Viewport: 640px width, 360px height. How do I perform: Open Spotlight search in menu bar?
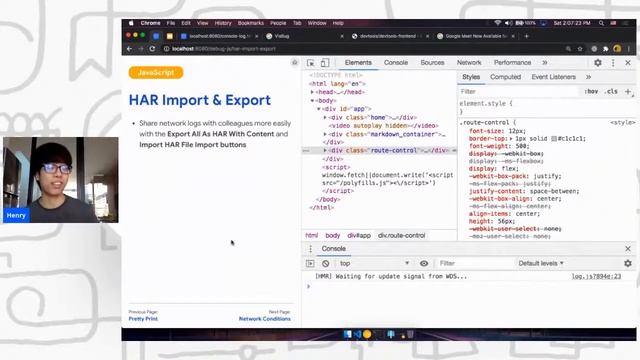[x=601, y=23]
